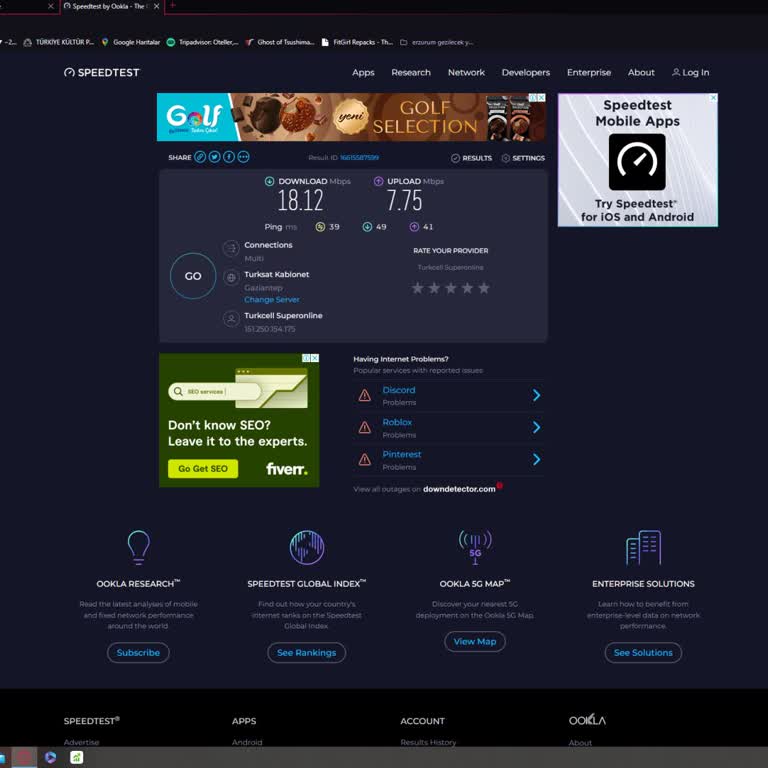
Task: Close the Speedtest by Ookla browser tab
Action: tap(156, 6)
